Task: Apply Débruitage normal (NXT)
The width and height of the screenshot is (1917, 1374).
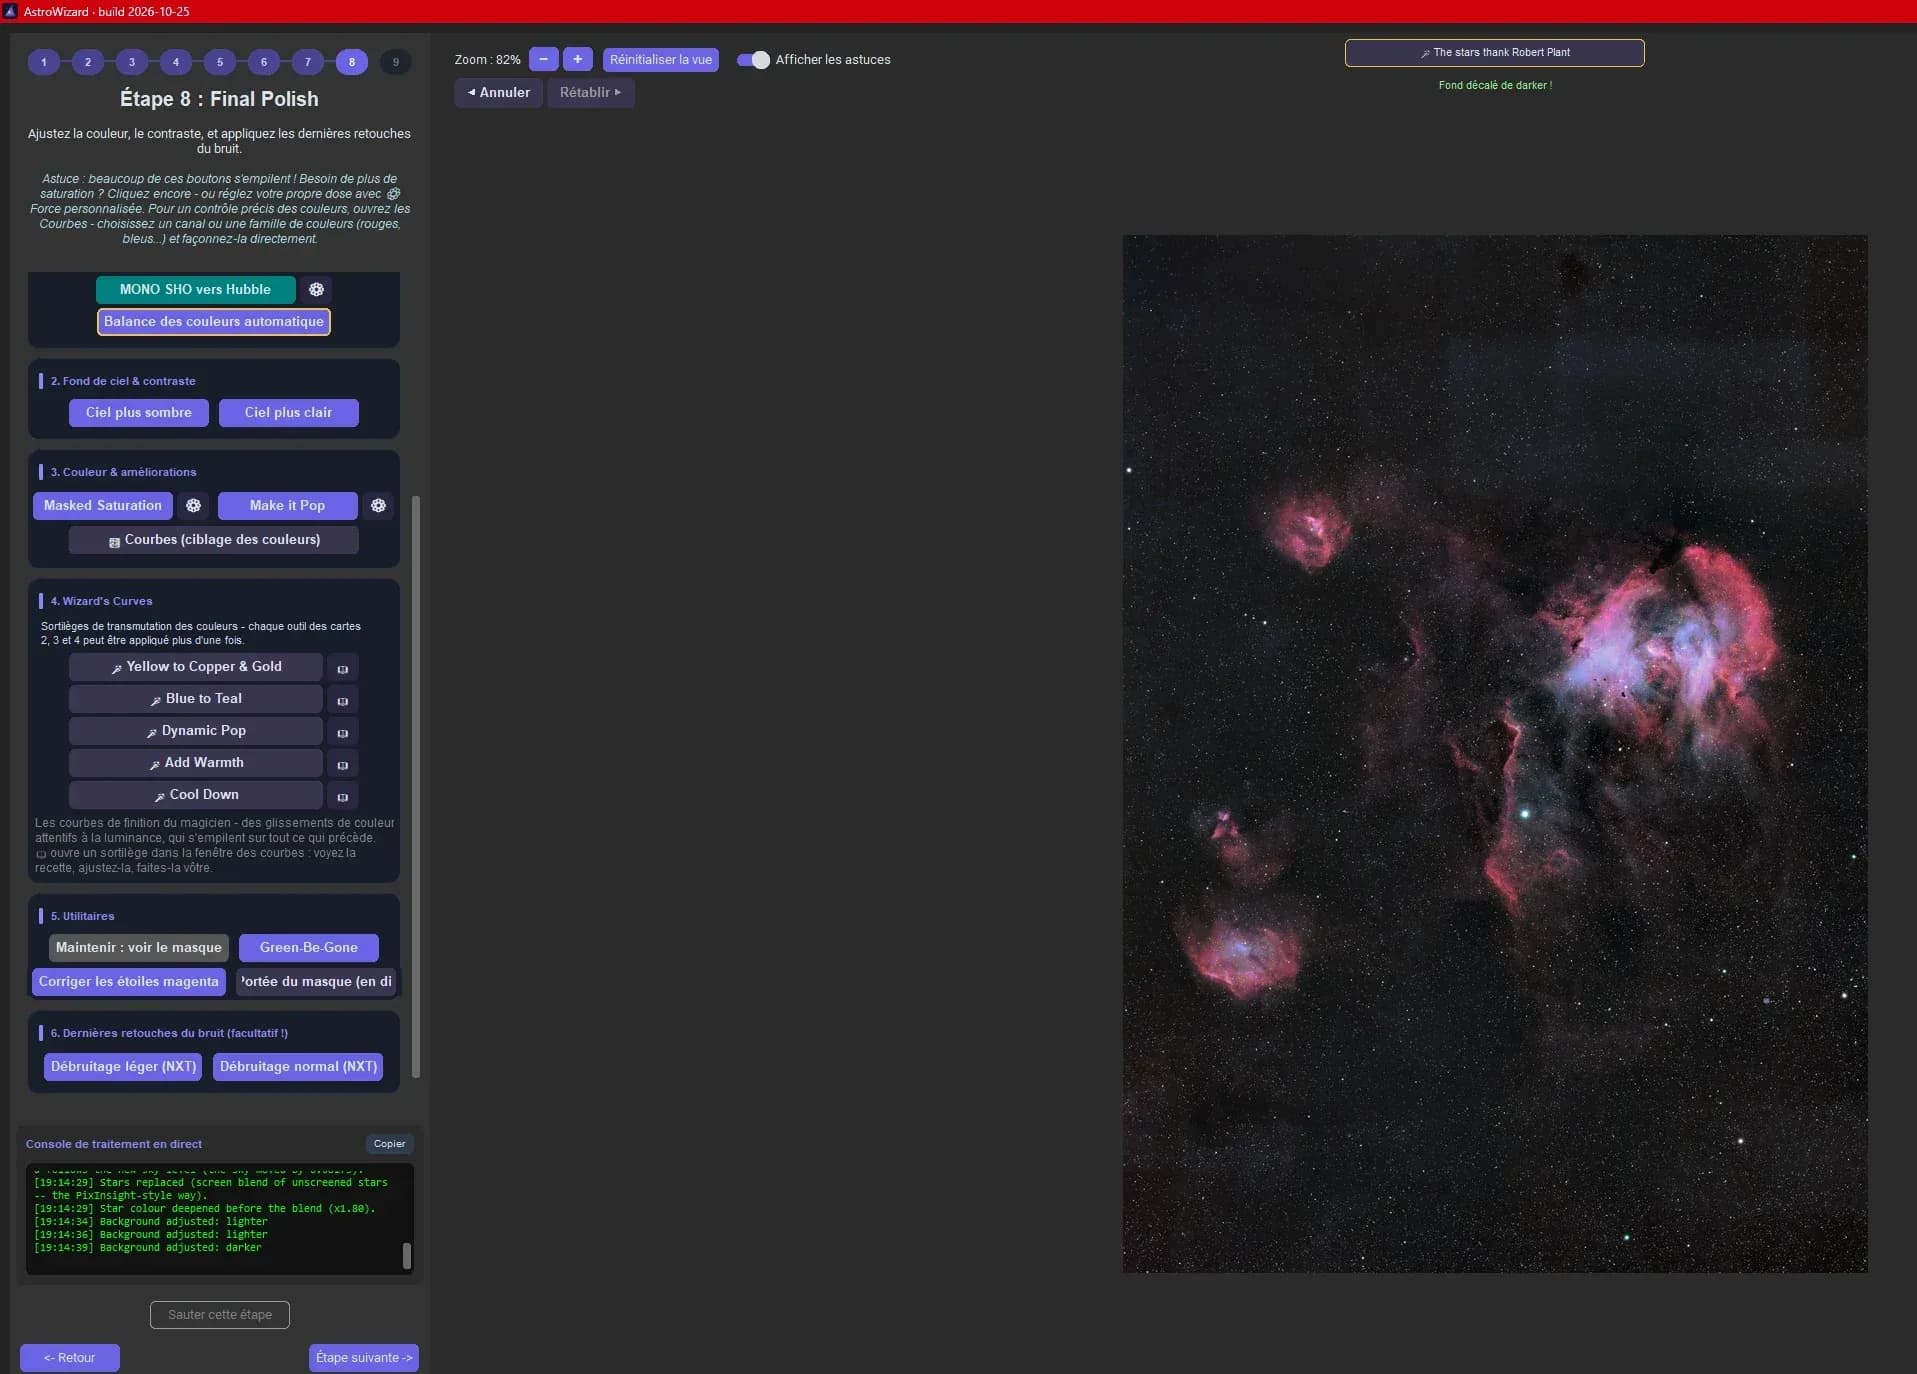Action: click(x=298, y=1067)
